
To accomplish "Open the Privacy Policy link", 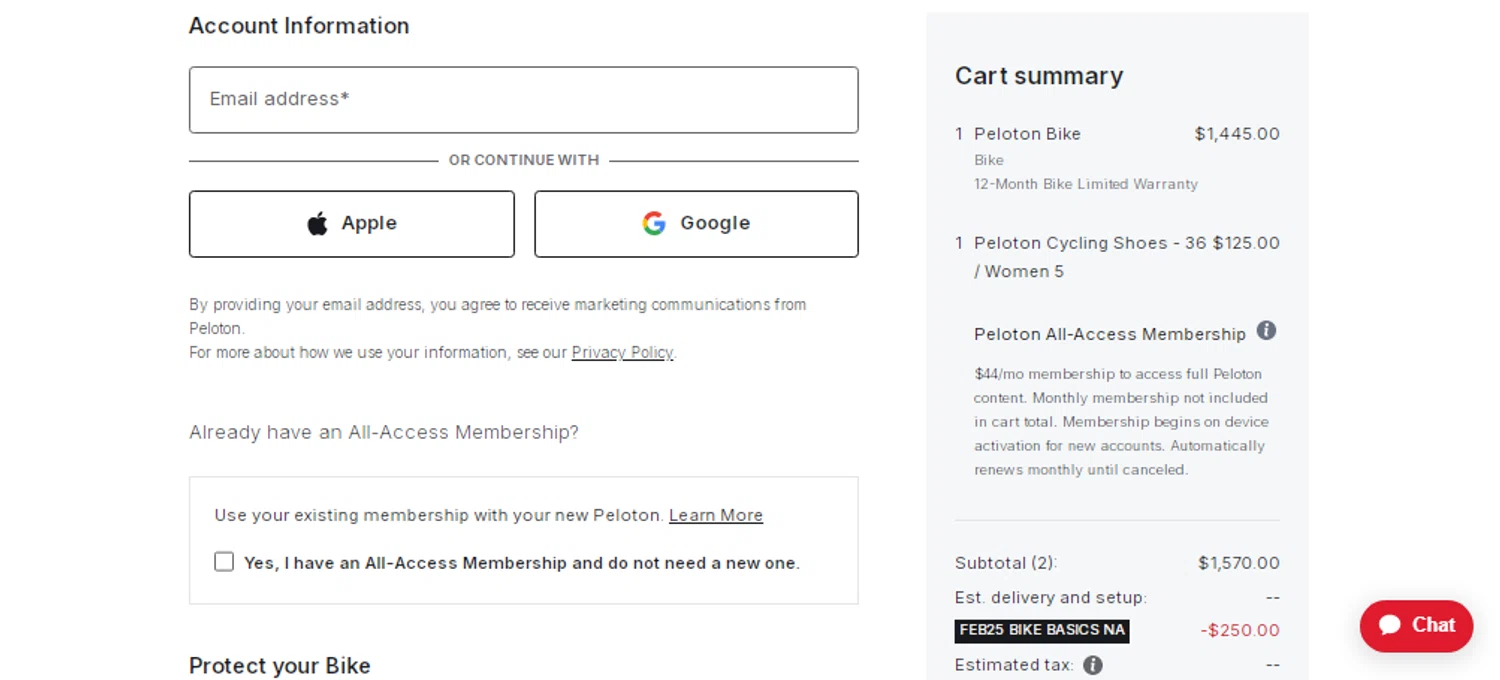I will point(622,353).
